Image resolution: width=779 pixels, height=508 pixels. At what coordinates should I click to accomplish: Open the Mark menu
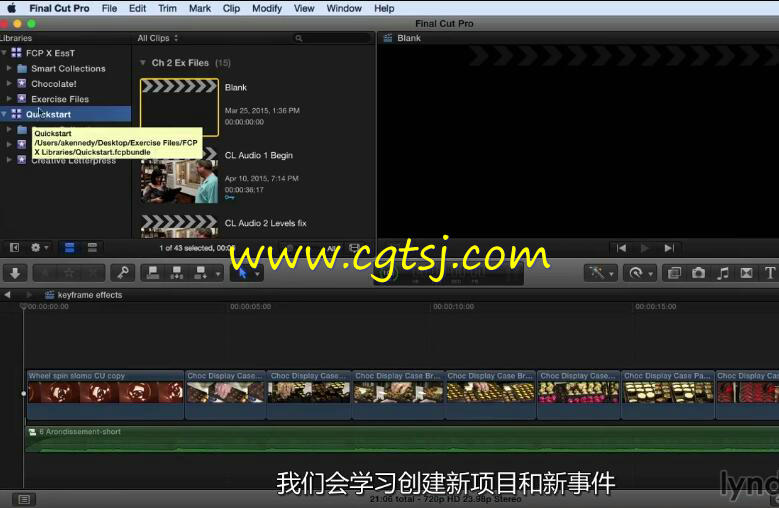(200, 8)
